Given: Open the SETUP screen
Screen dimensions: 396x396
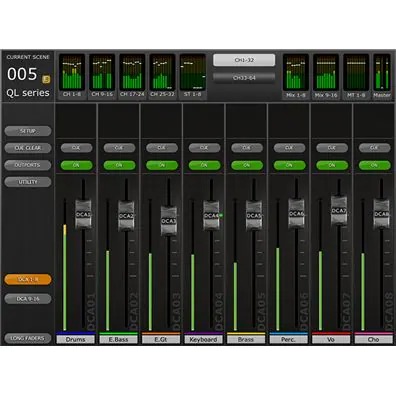Looking at the screenshot, I should 28,131.
